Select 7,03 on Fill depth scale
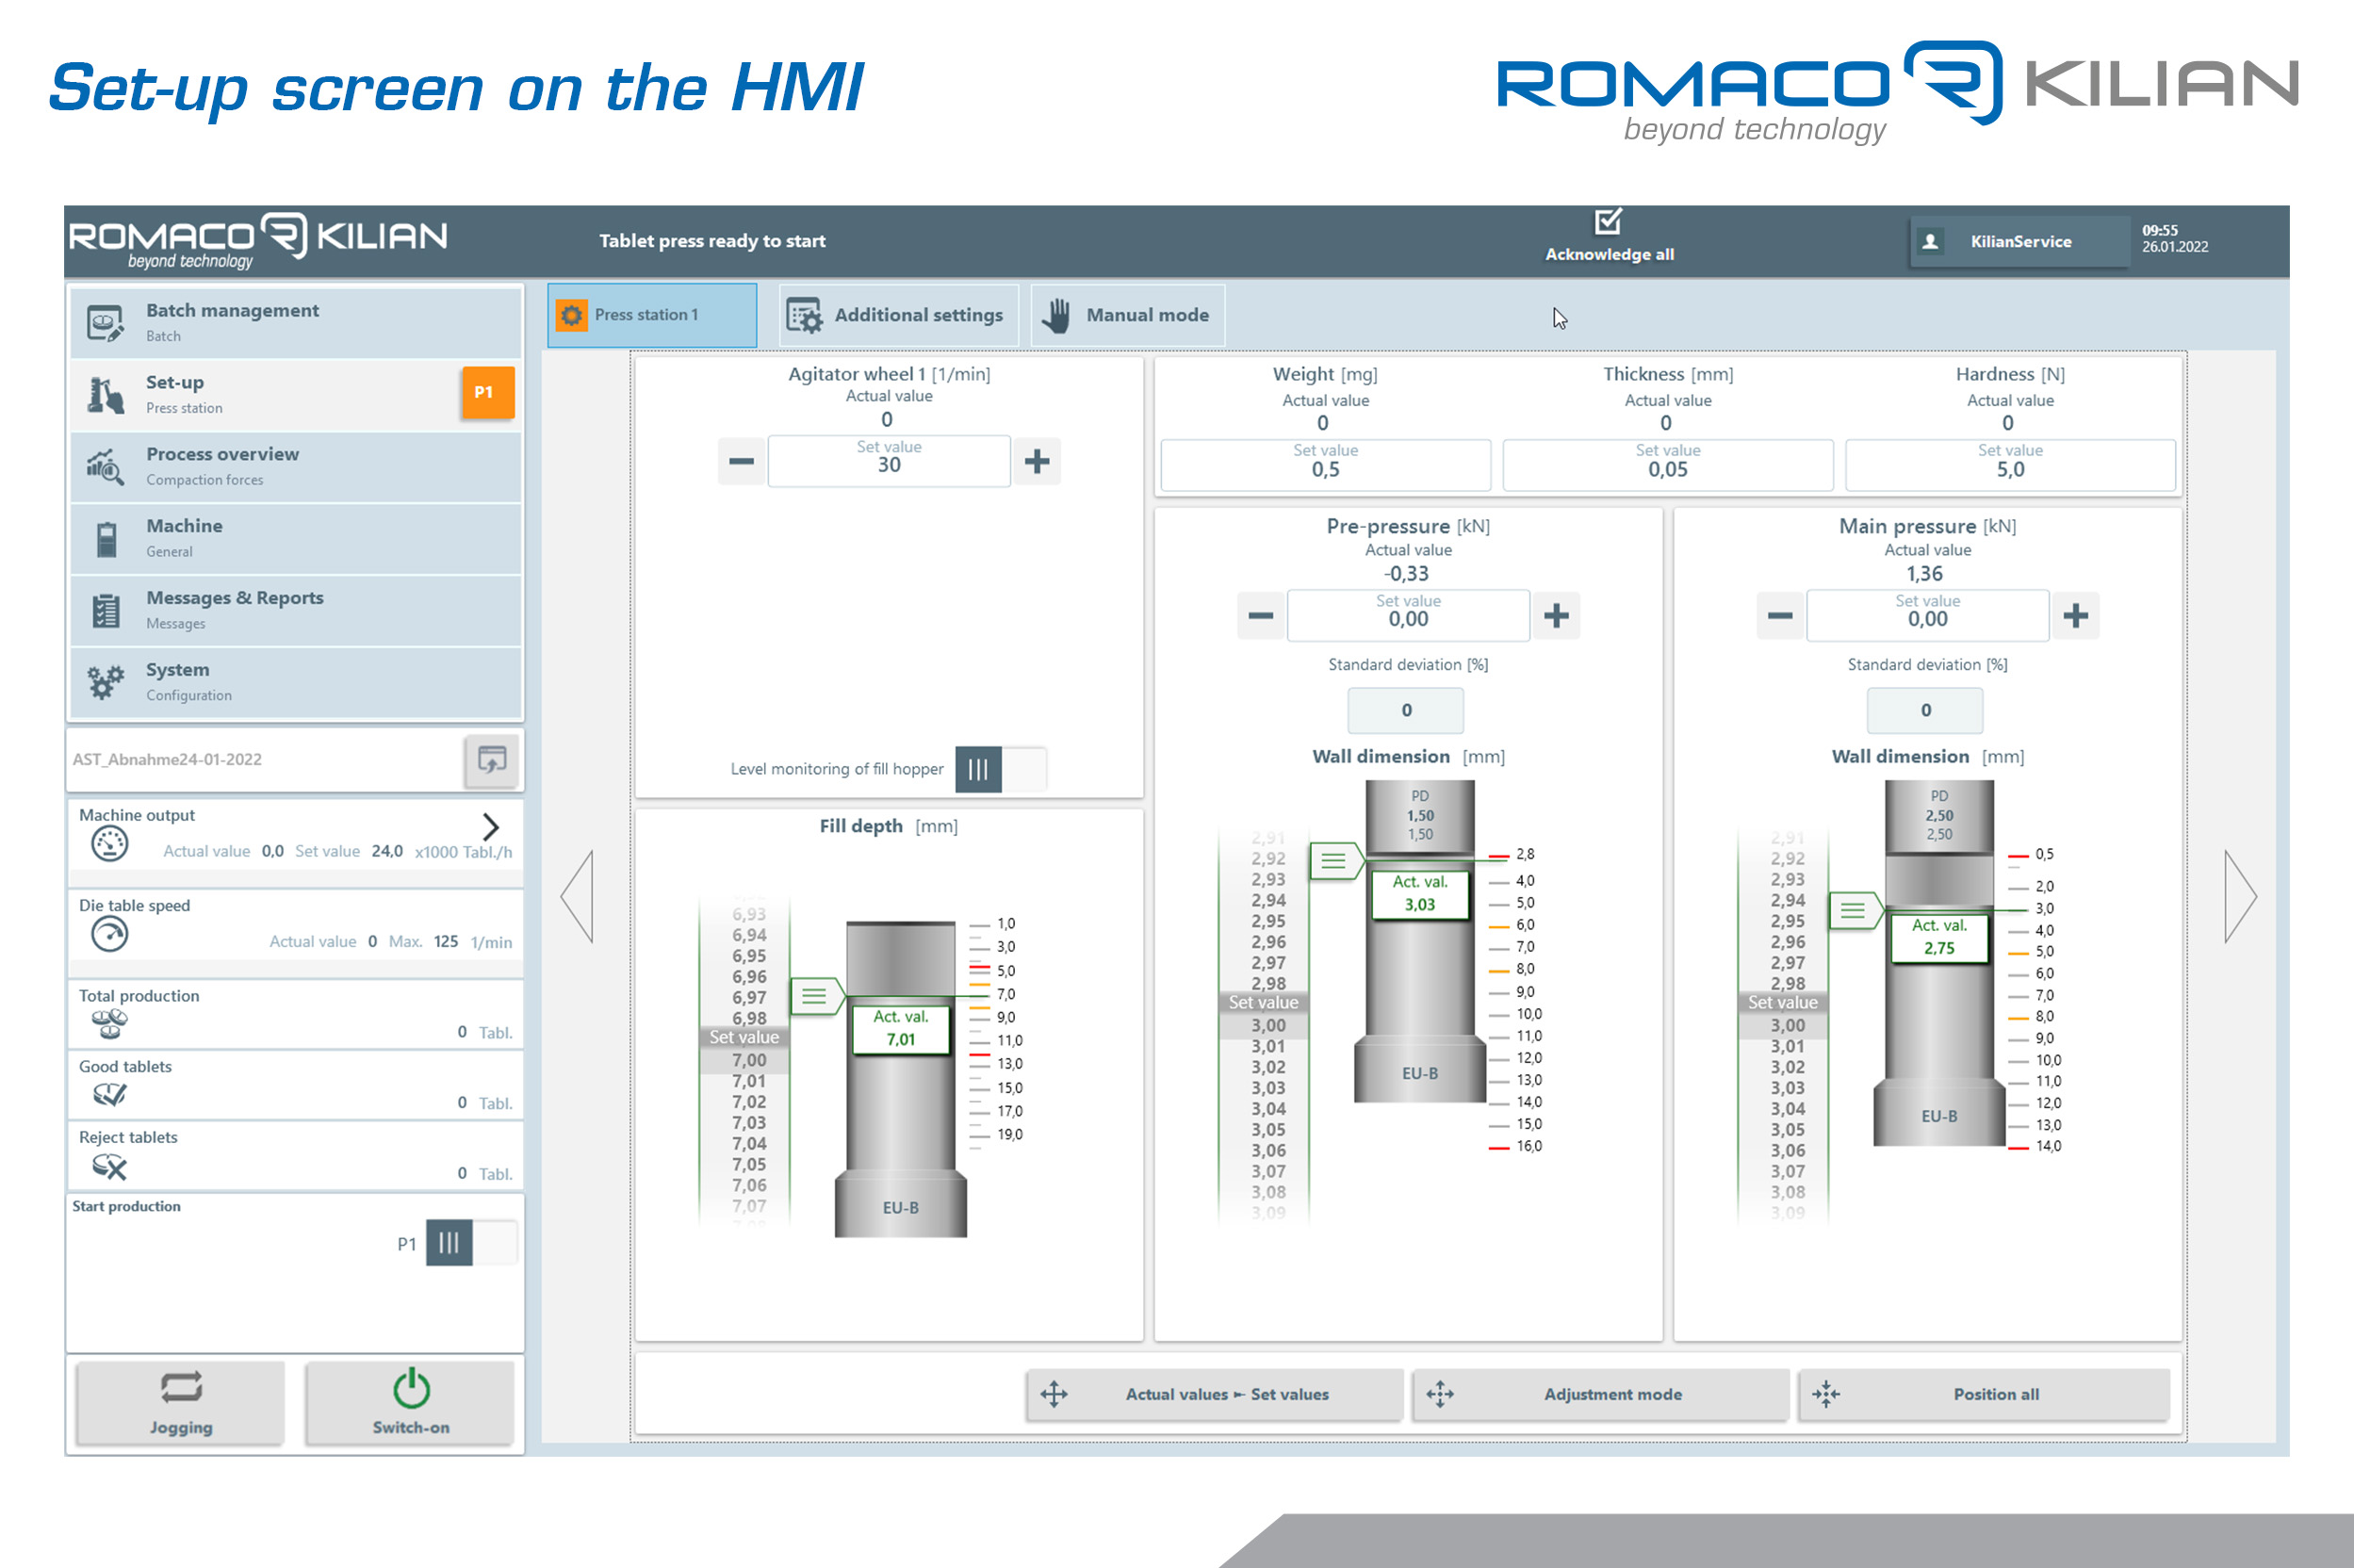 748,1123
